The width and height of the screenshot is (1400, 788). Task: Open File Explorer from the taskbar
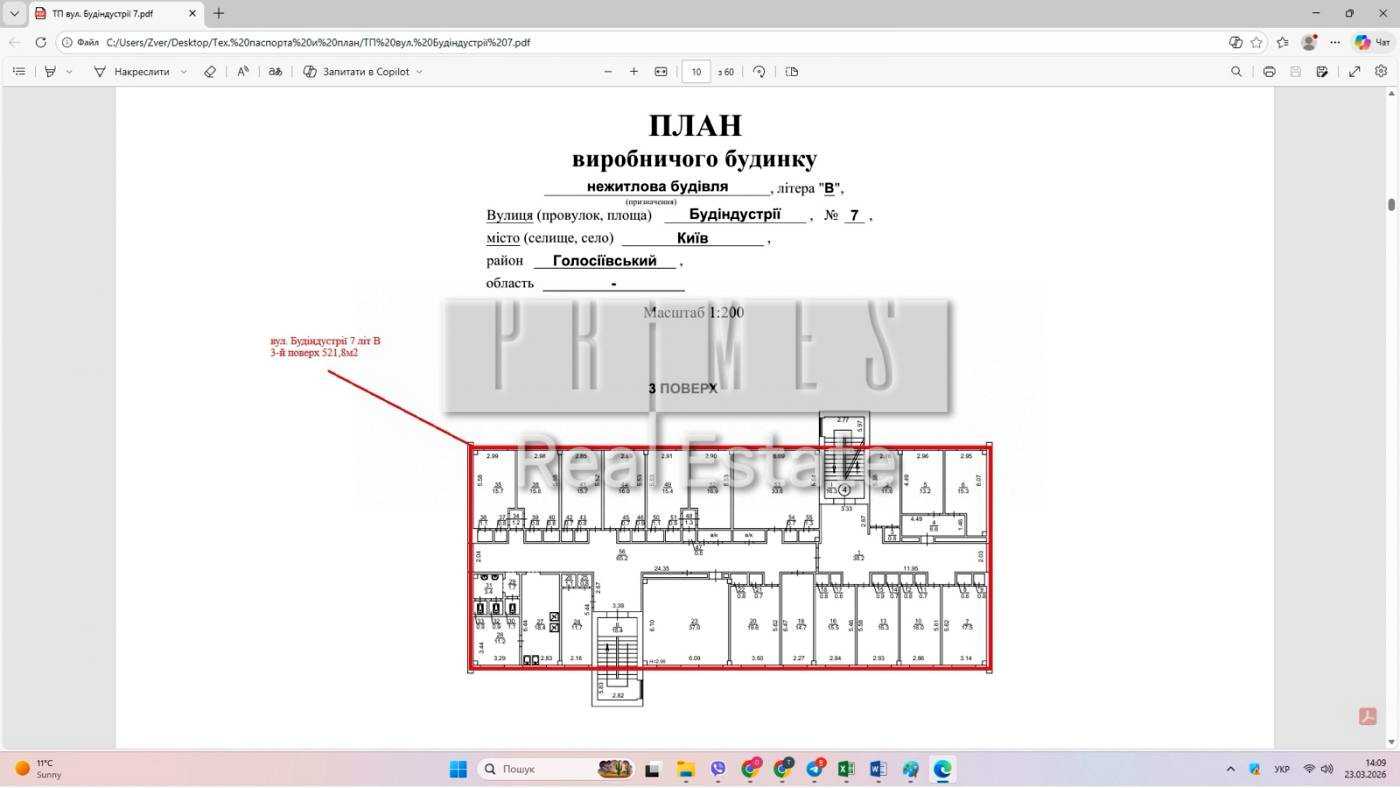tap(686, 769)
